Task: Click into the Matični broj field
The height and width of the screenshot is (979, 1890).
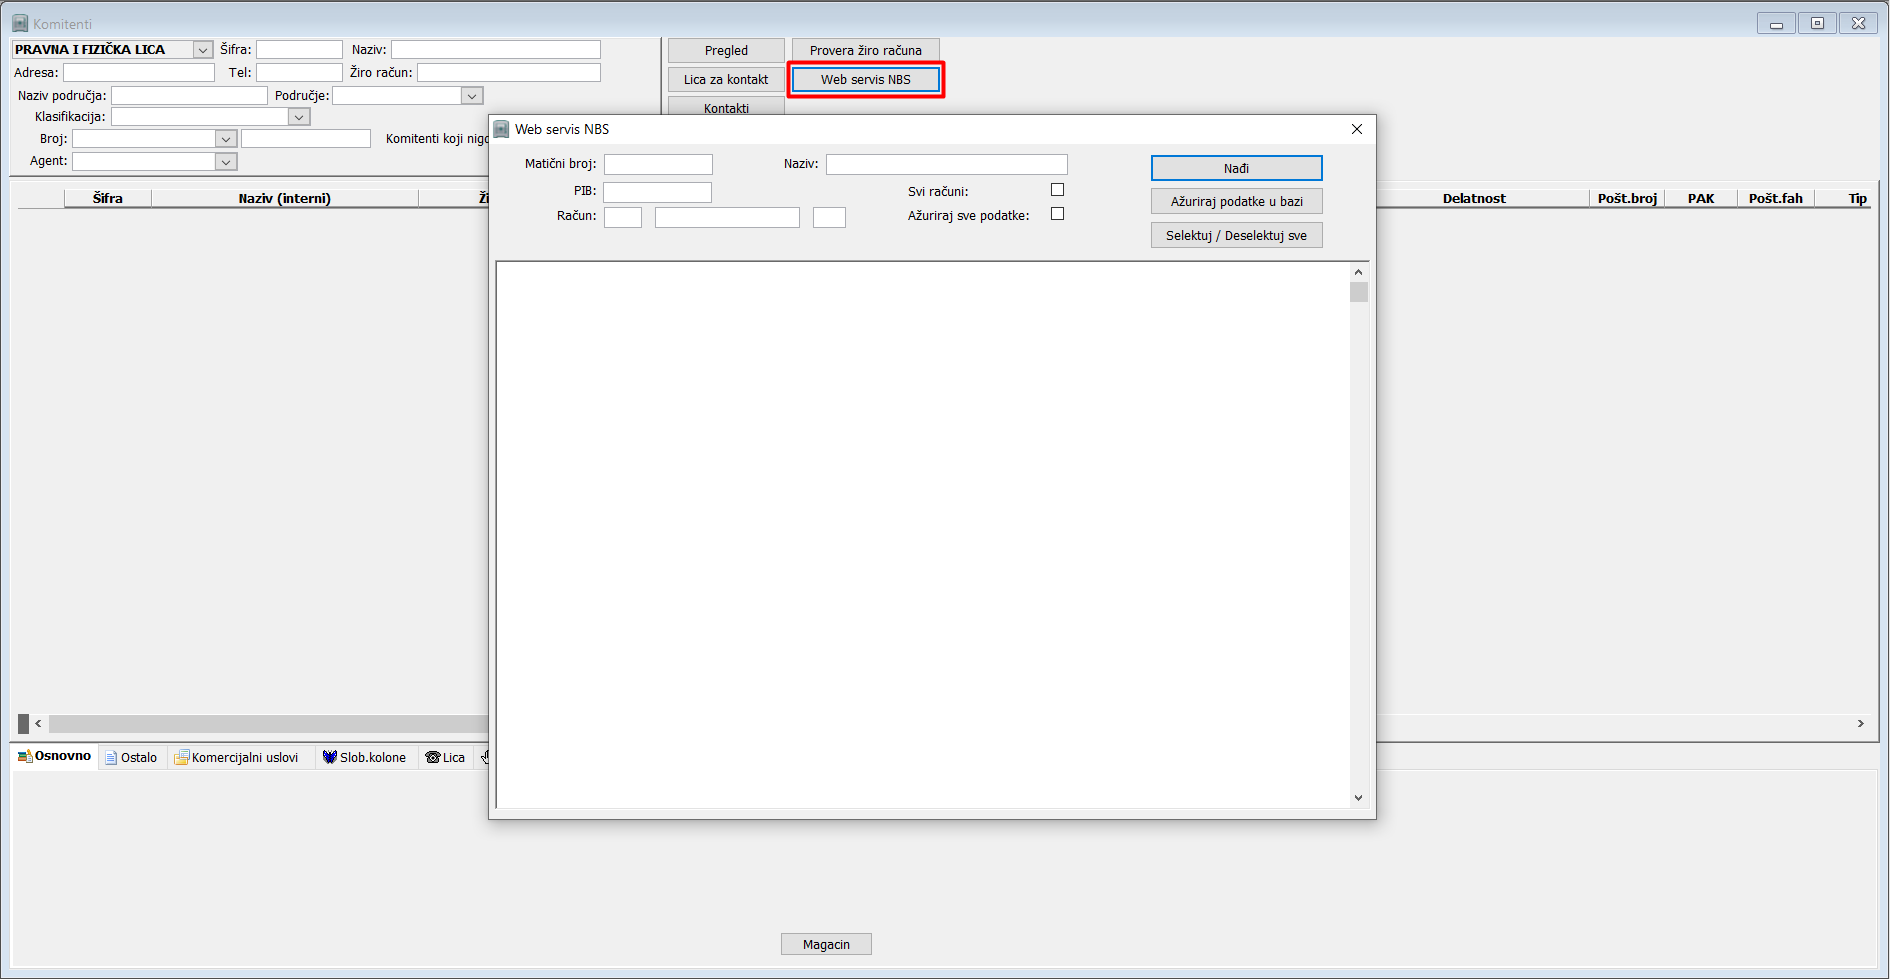Action: (x=658, y=164)
